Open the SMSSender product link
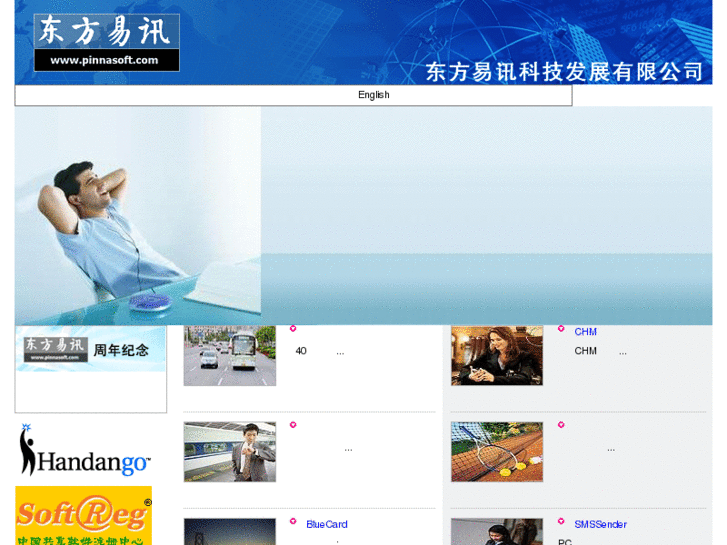This screenshot has width=727, height=545. pos(600,524)
